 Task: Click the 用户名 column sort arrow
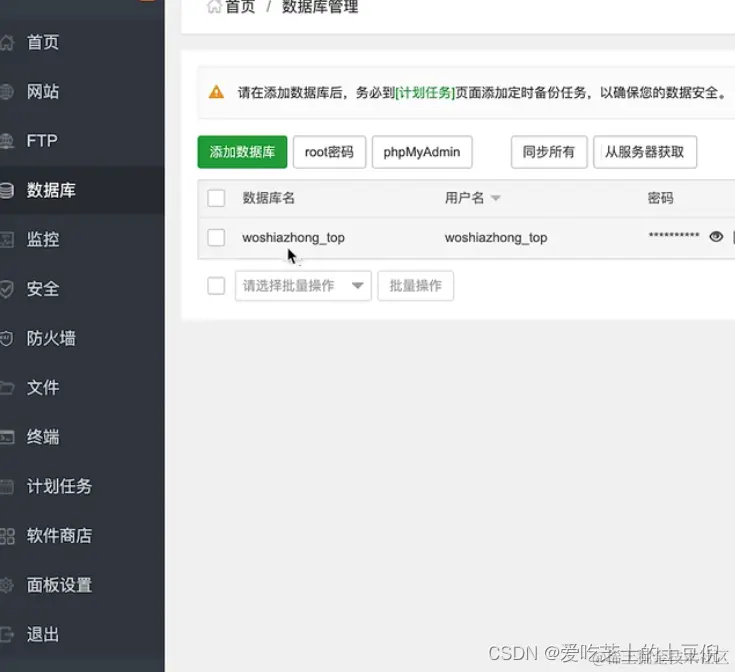click(495, 198)
